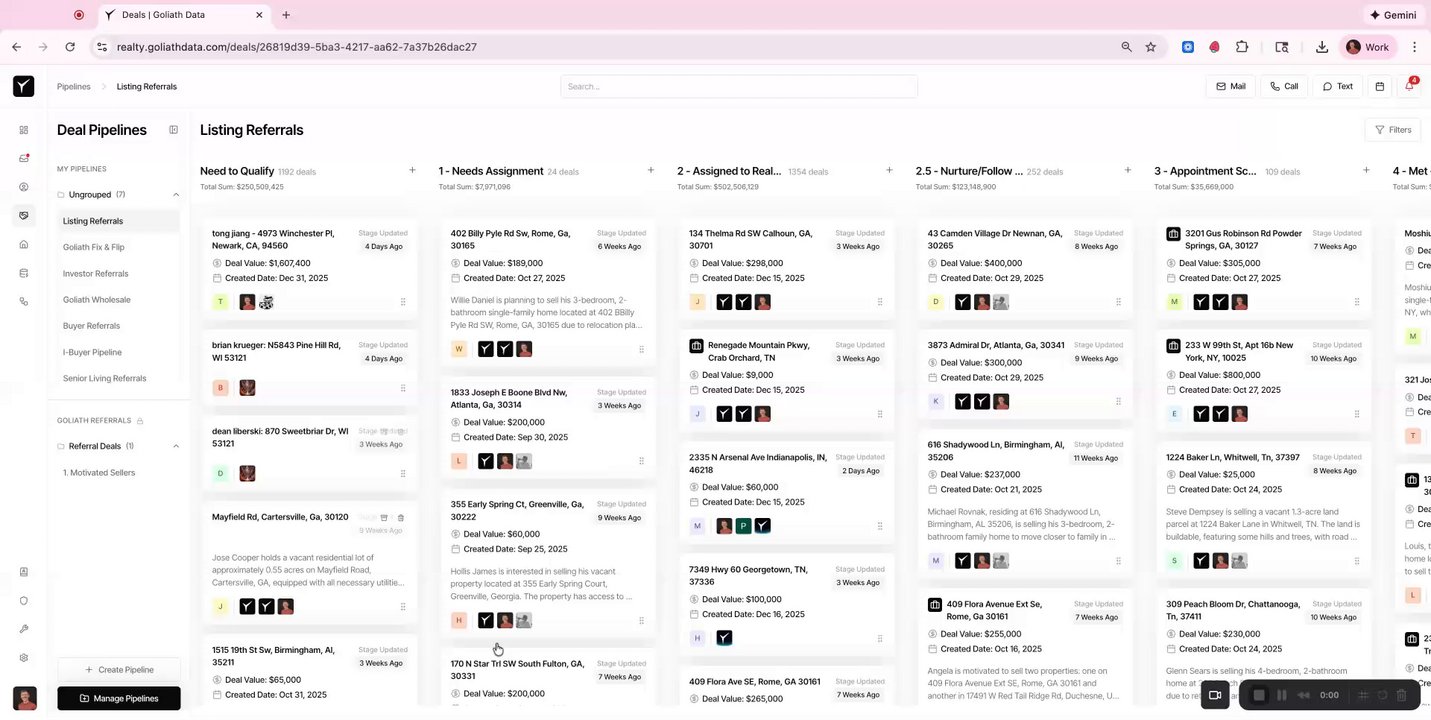Select Goliath Fix & Flip pipeline
The height and width of the screenshot is (720, 1431).
point(118,247)
